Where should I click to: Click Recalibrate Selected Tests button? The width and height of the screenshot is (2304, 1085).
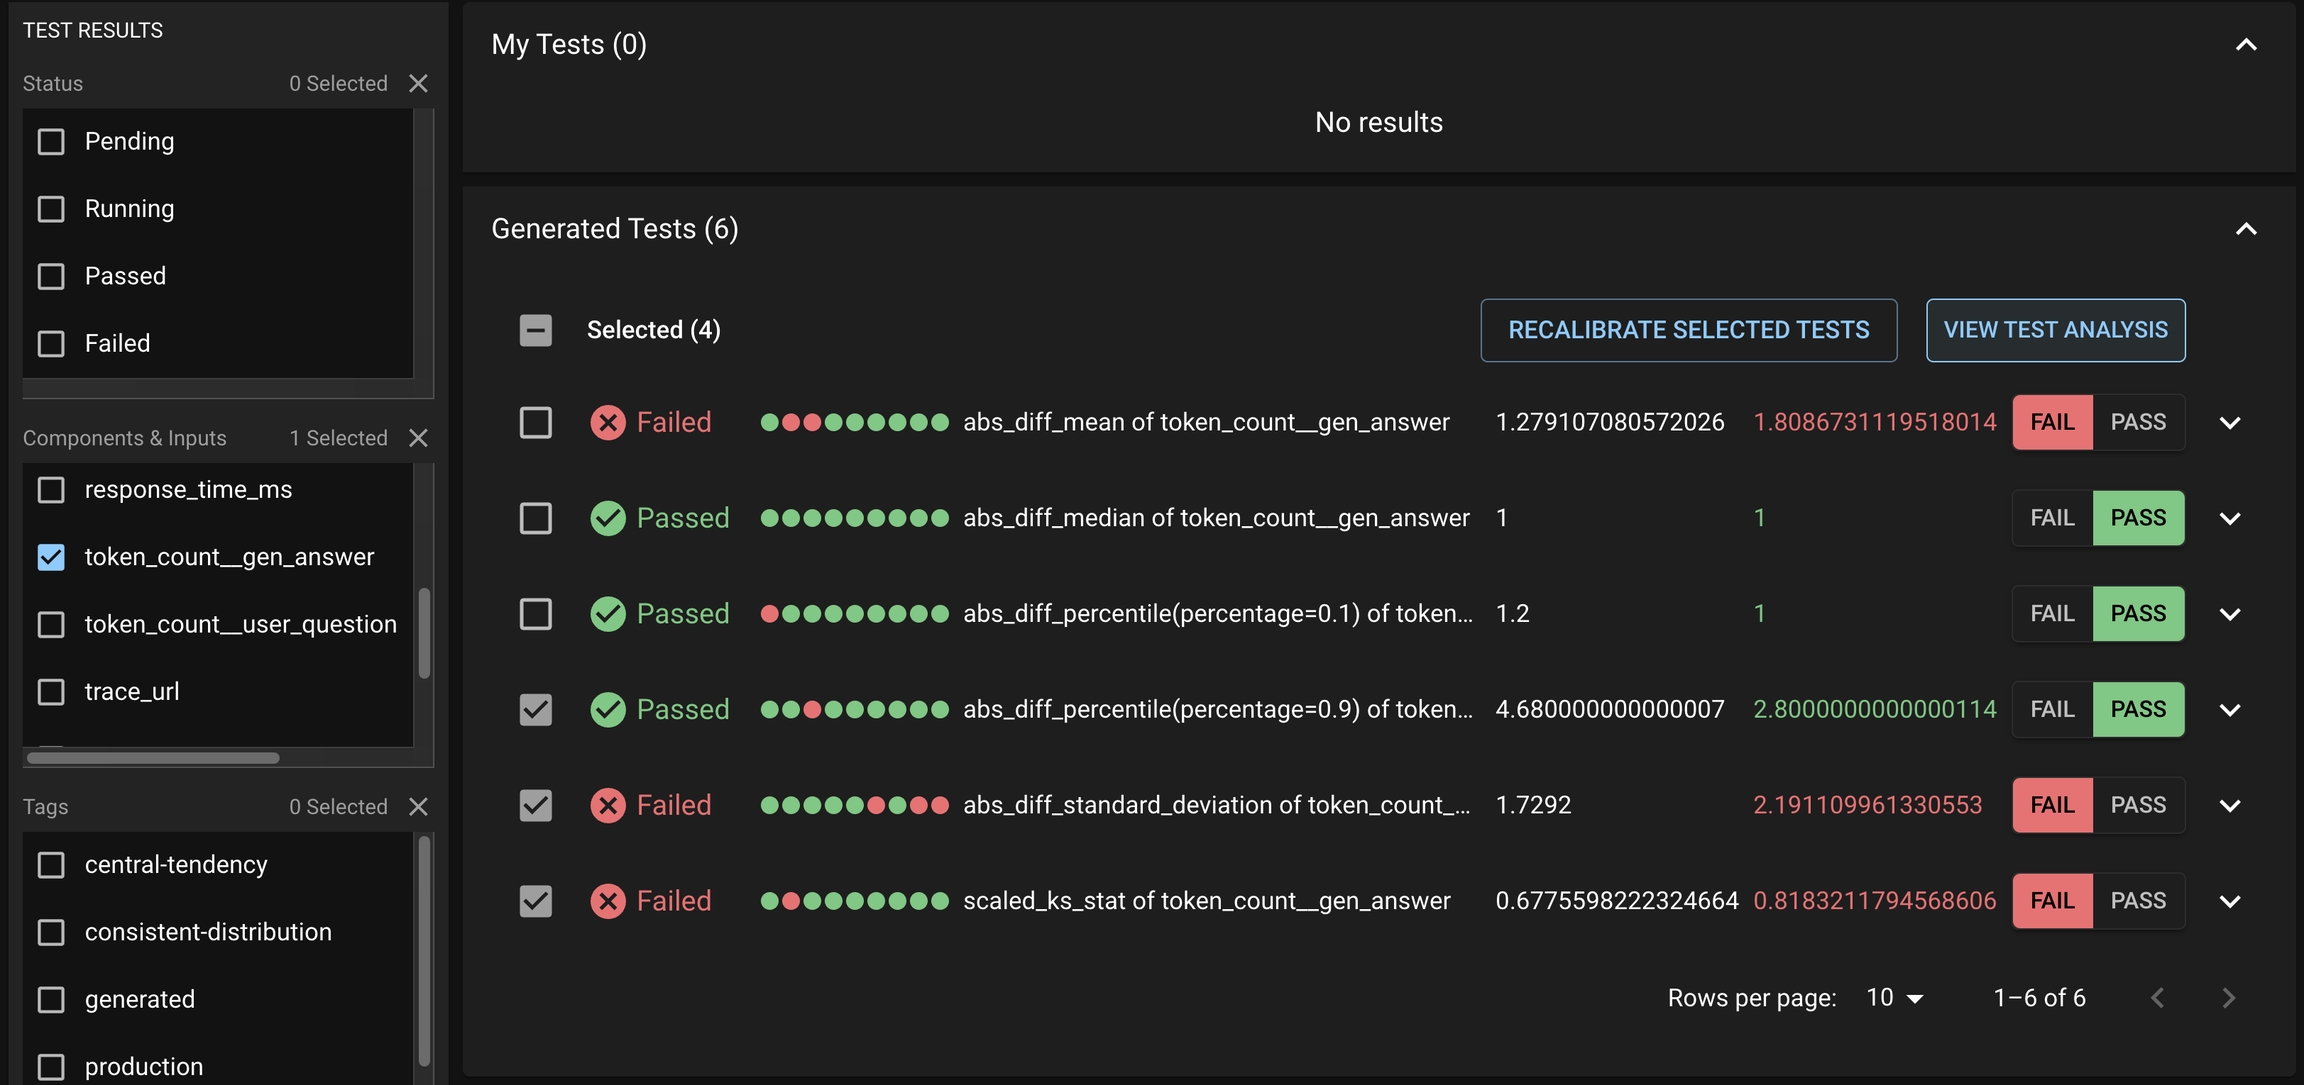point(1688,330)
